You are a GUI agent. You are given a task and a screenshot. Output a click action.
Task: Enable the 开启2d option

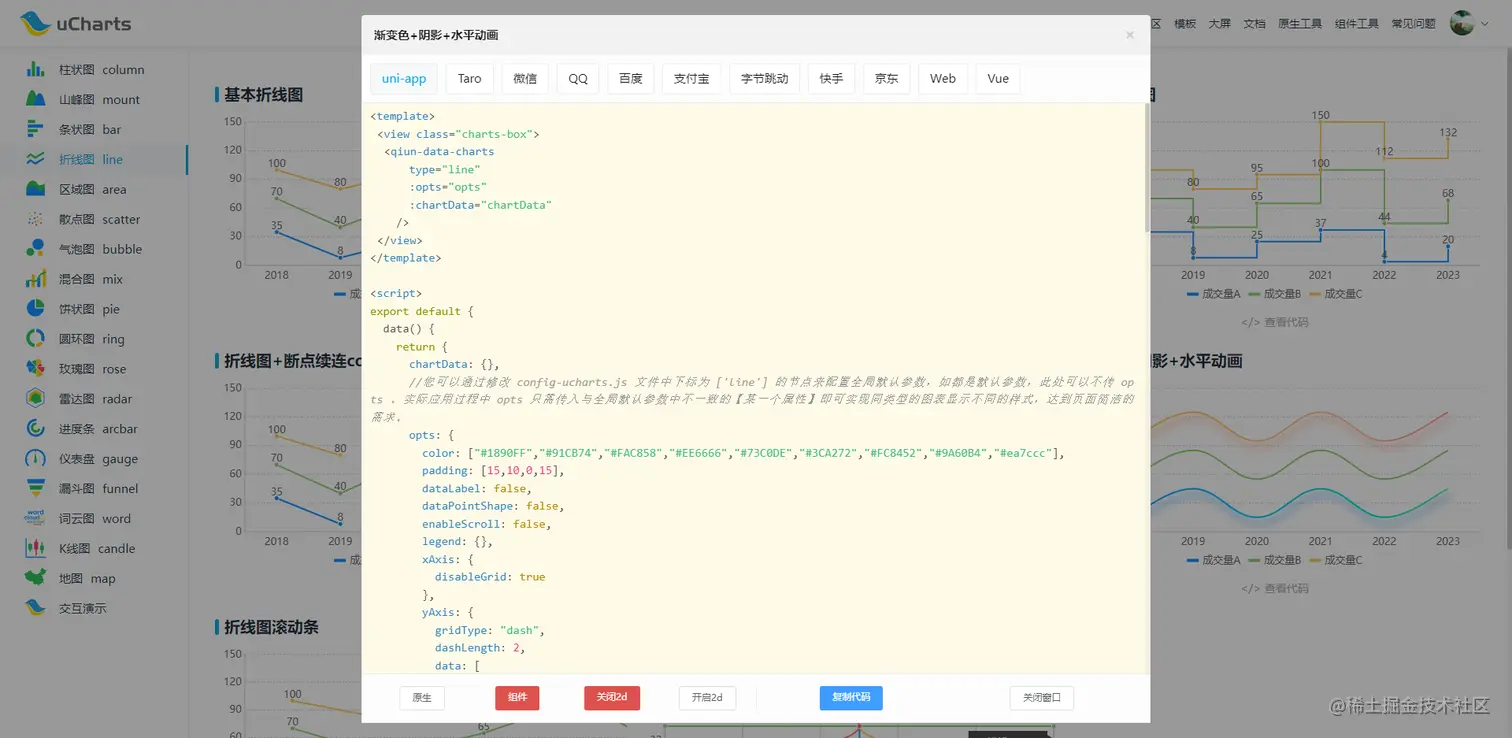click(x=707, y=698)
